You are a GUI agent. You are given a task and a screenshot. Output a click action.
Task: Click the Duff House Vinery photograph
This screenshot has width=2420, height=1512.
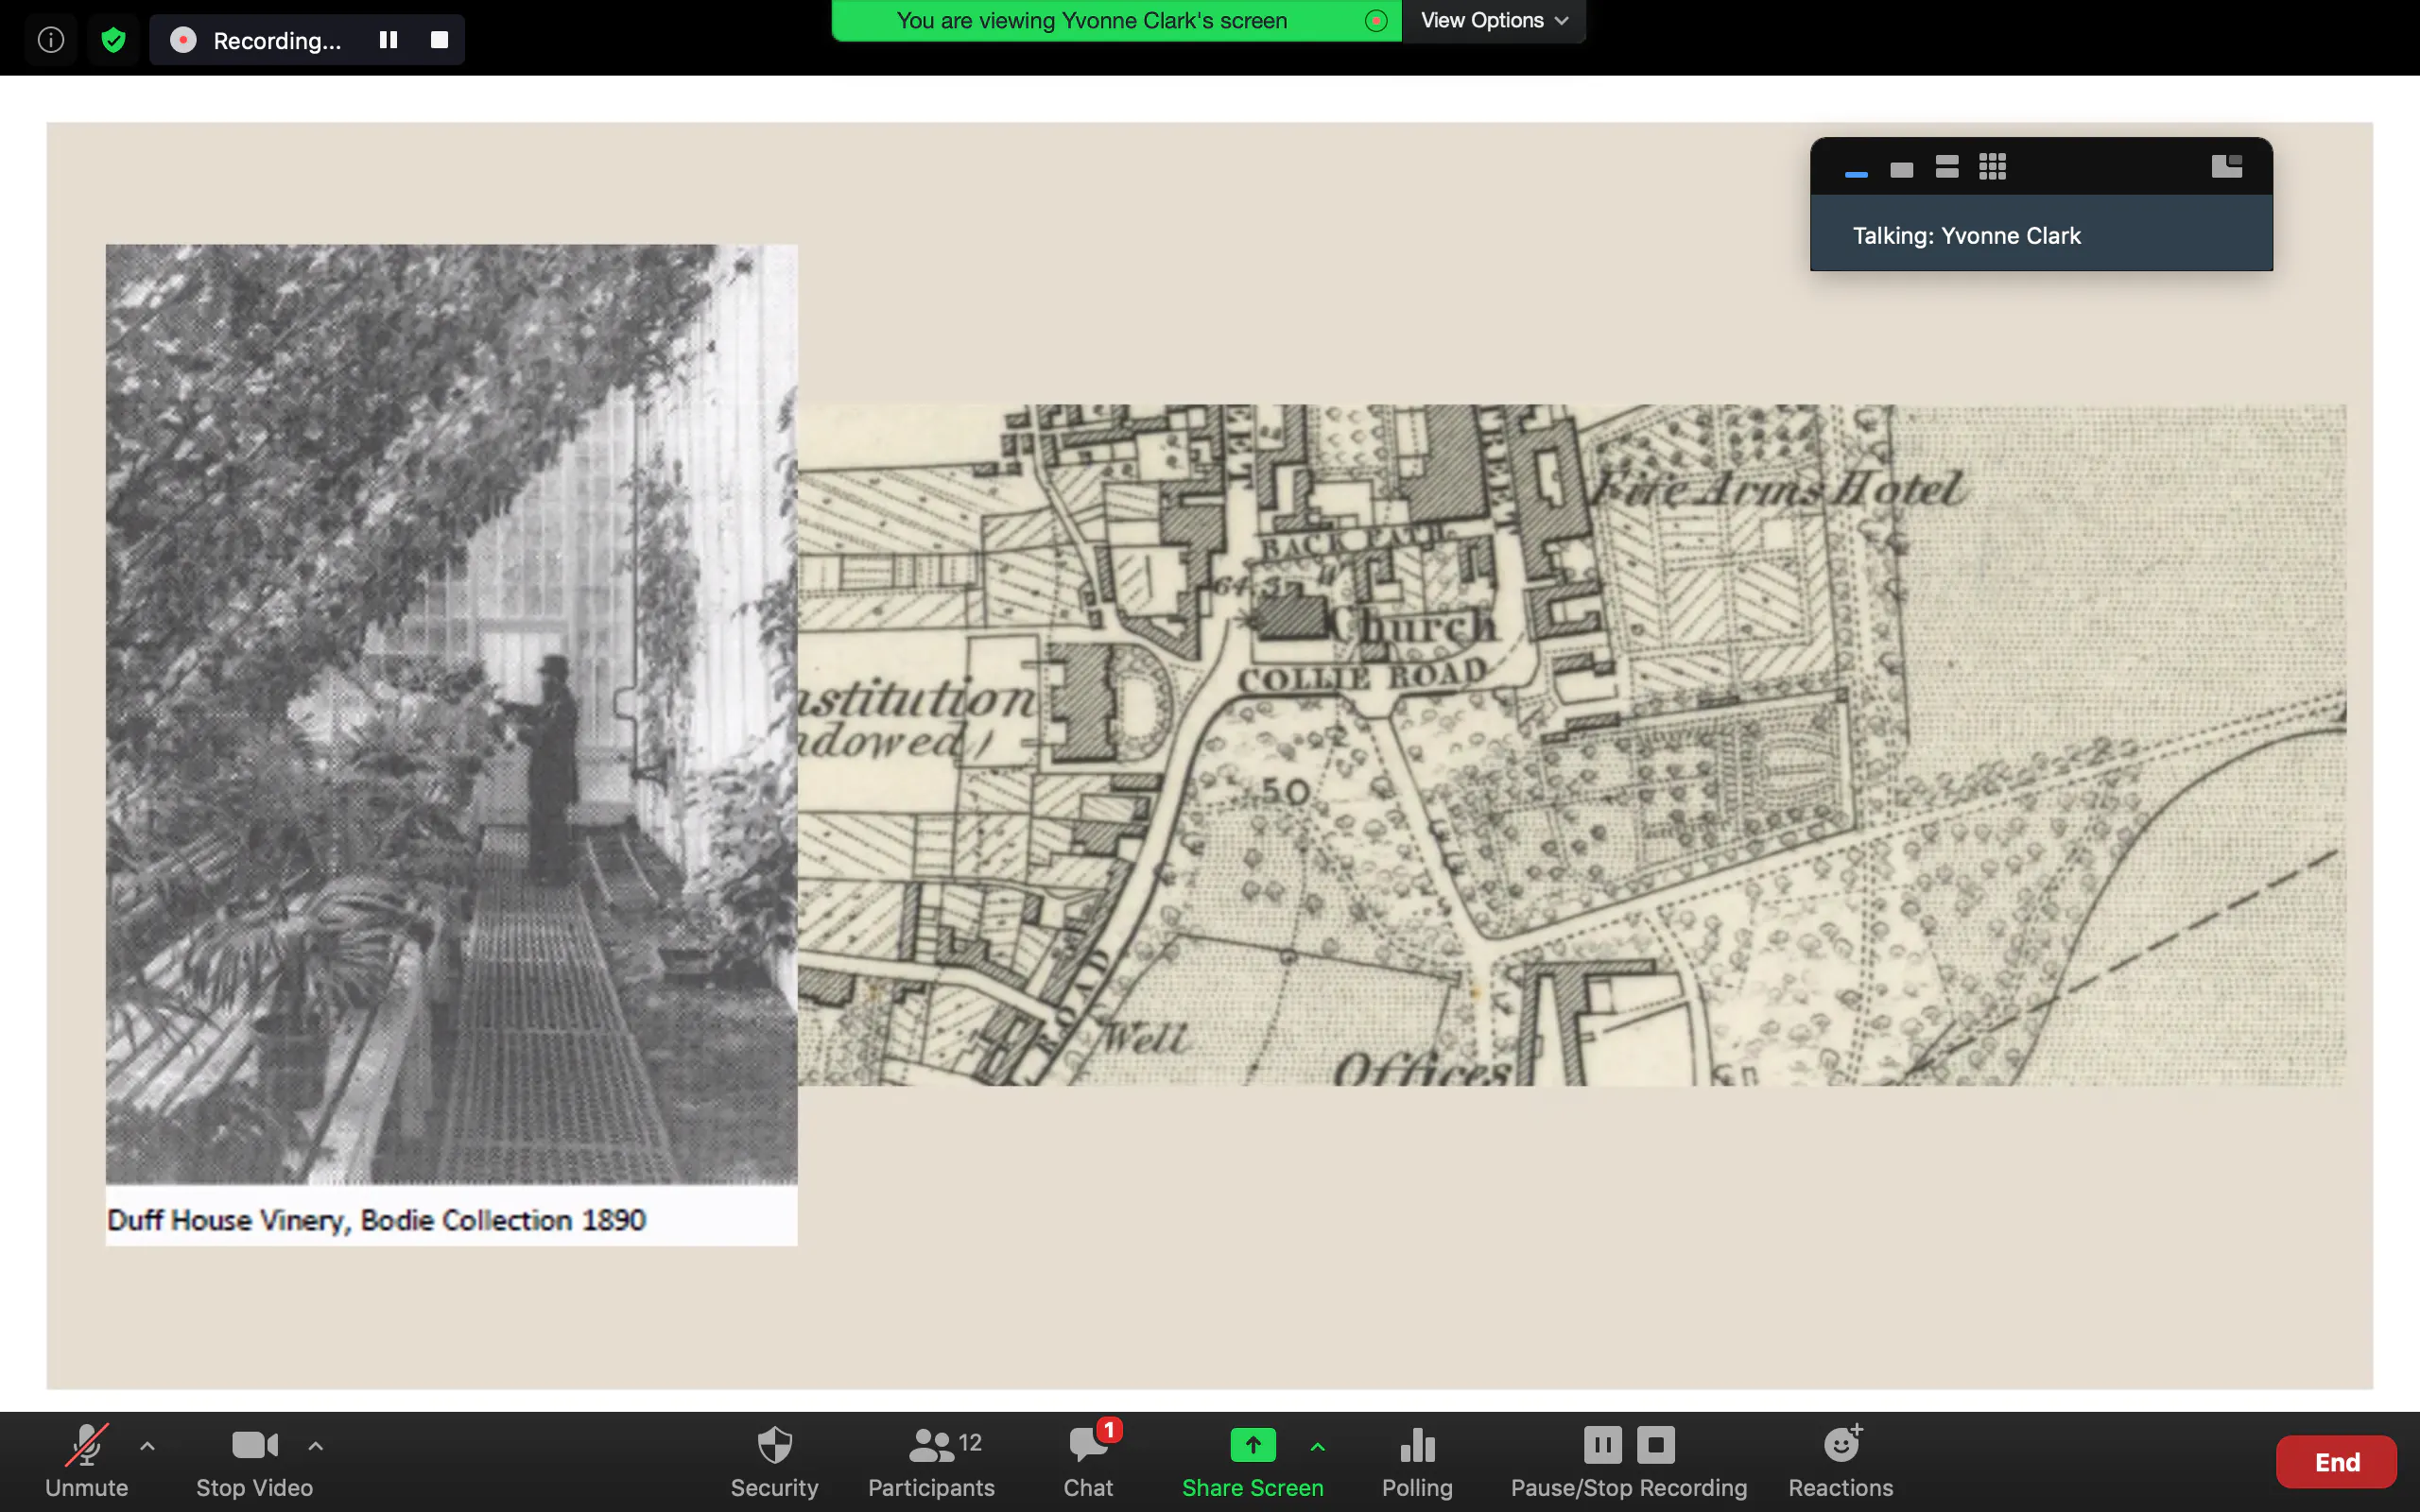point(451,714)
